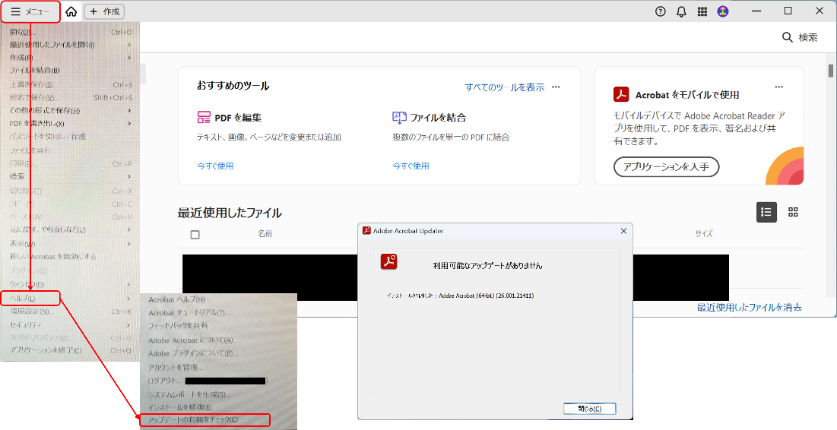
Task: Select Acrobat ヘルプ in the submenu
Action: click(177, 300)
